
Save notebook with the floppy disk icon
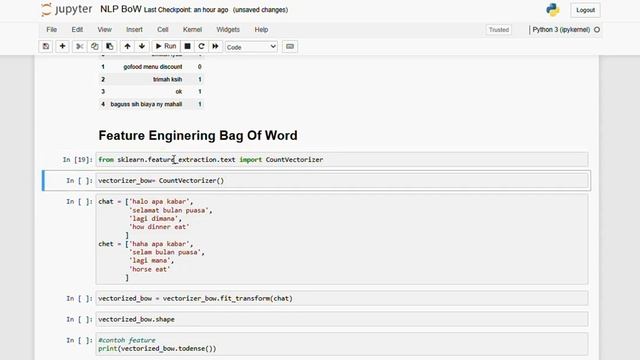click(46, 47)
